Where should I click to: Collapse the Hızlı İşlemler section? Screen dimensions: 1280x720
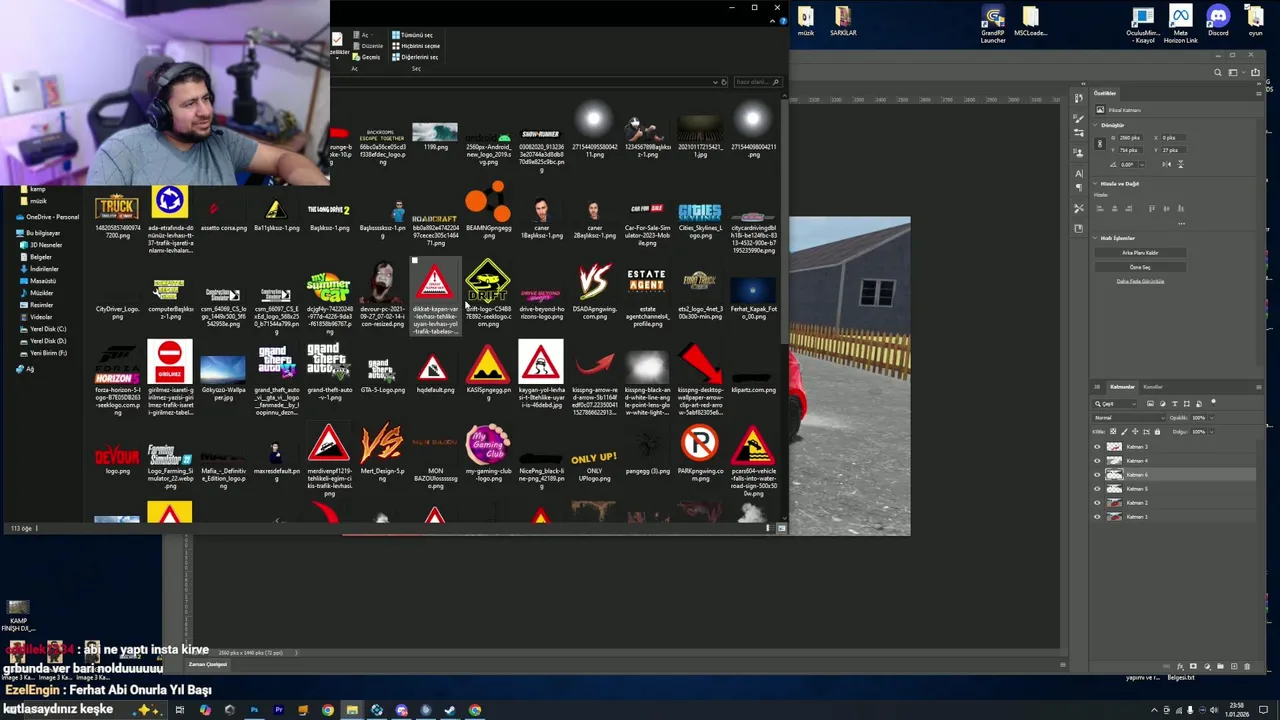(1095, 238)
